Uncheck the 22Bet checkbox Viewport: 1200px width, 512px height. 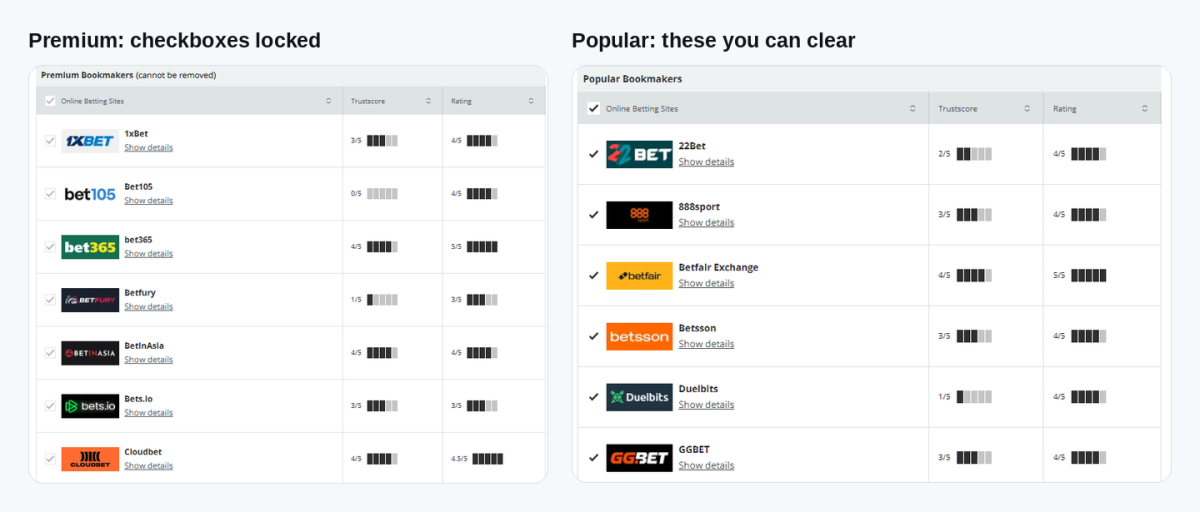click(594, 154)
